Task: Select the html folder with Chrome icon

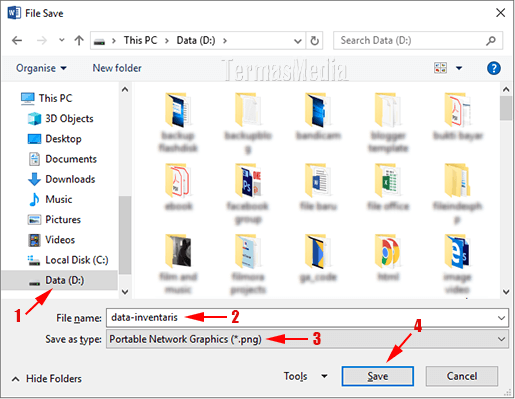Action: (x=388, y=258)
